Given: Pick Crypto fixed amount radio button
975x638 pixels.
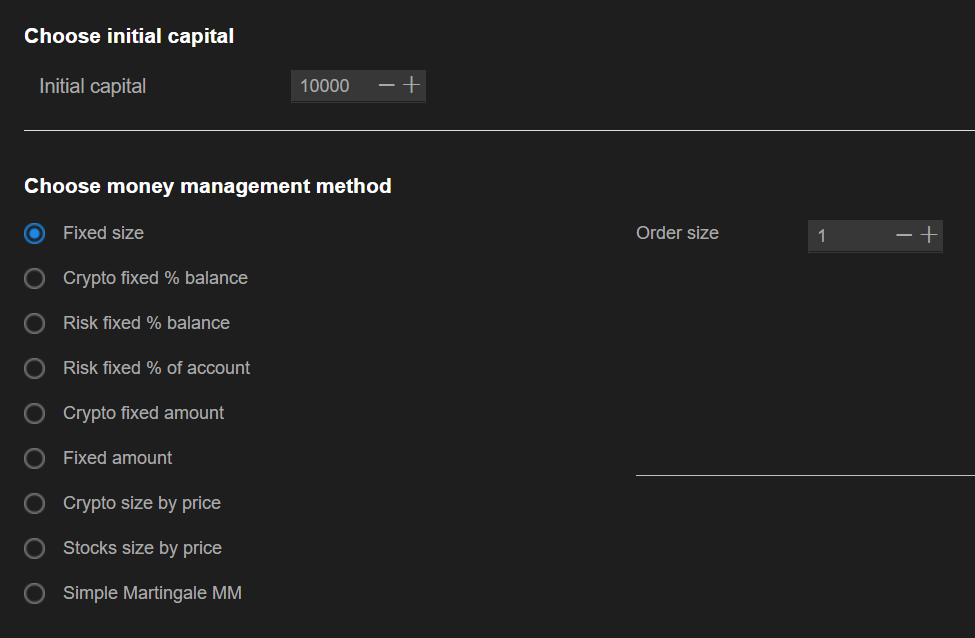Looking at the screenshot, I should pos(35,413).
